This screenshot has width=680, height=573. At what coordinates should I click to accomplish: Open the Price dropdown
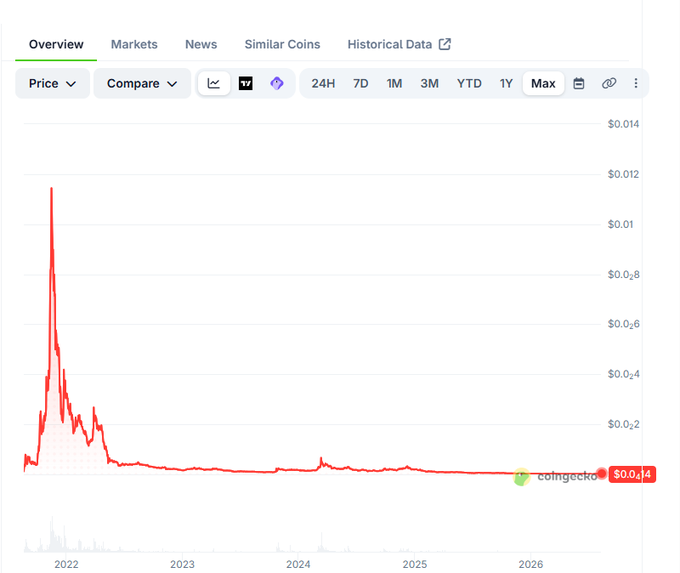point(52,83)
